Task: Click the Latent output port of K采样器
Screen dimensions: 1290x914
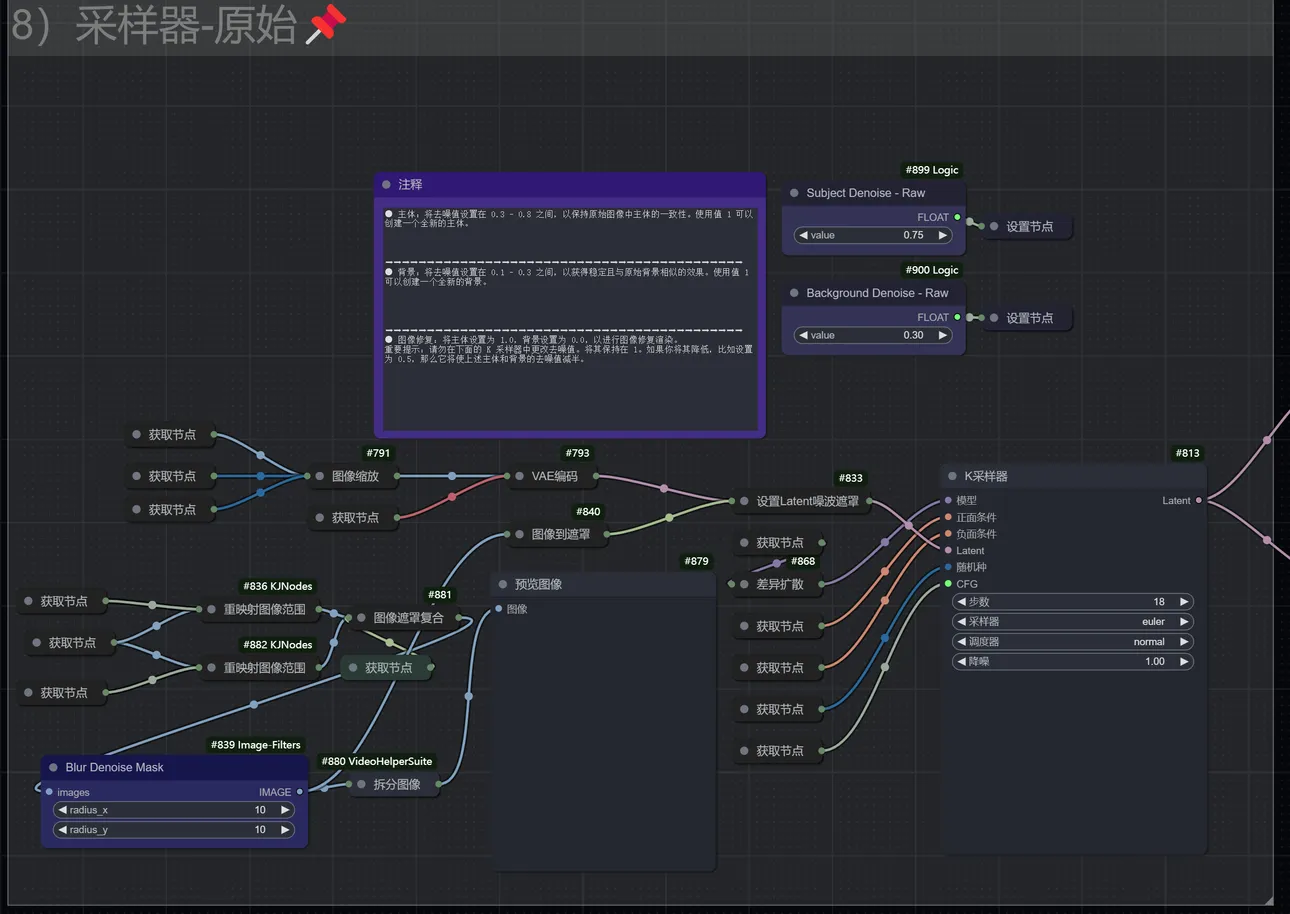Action: 1198,500
